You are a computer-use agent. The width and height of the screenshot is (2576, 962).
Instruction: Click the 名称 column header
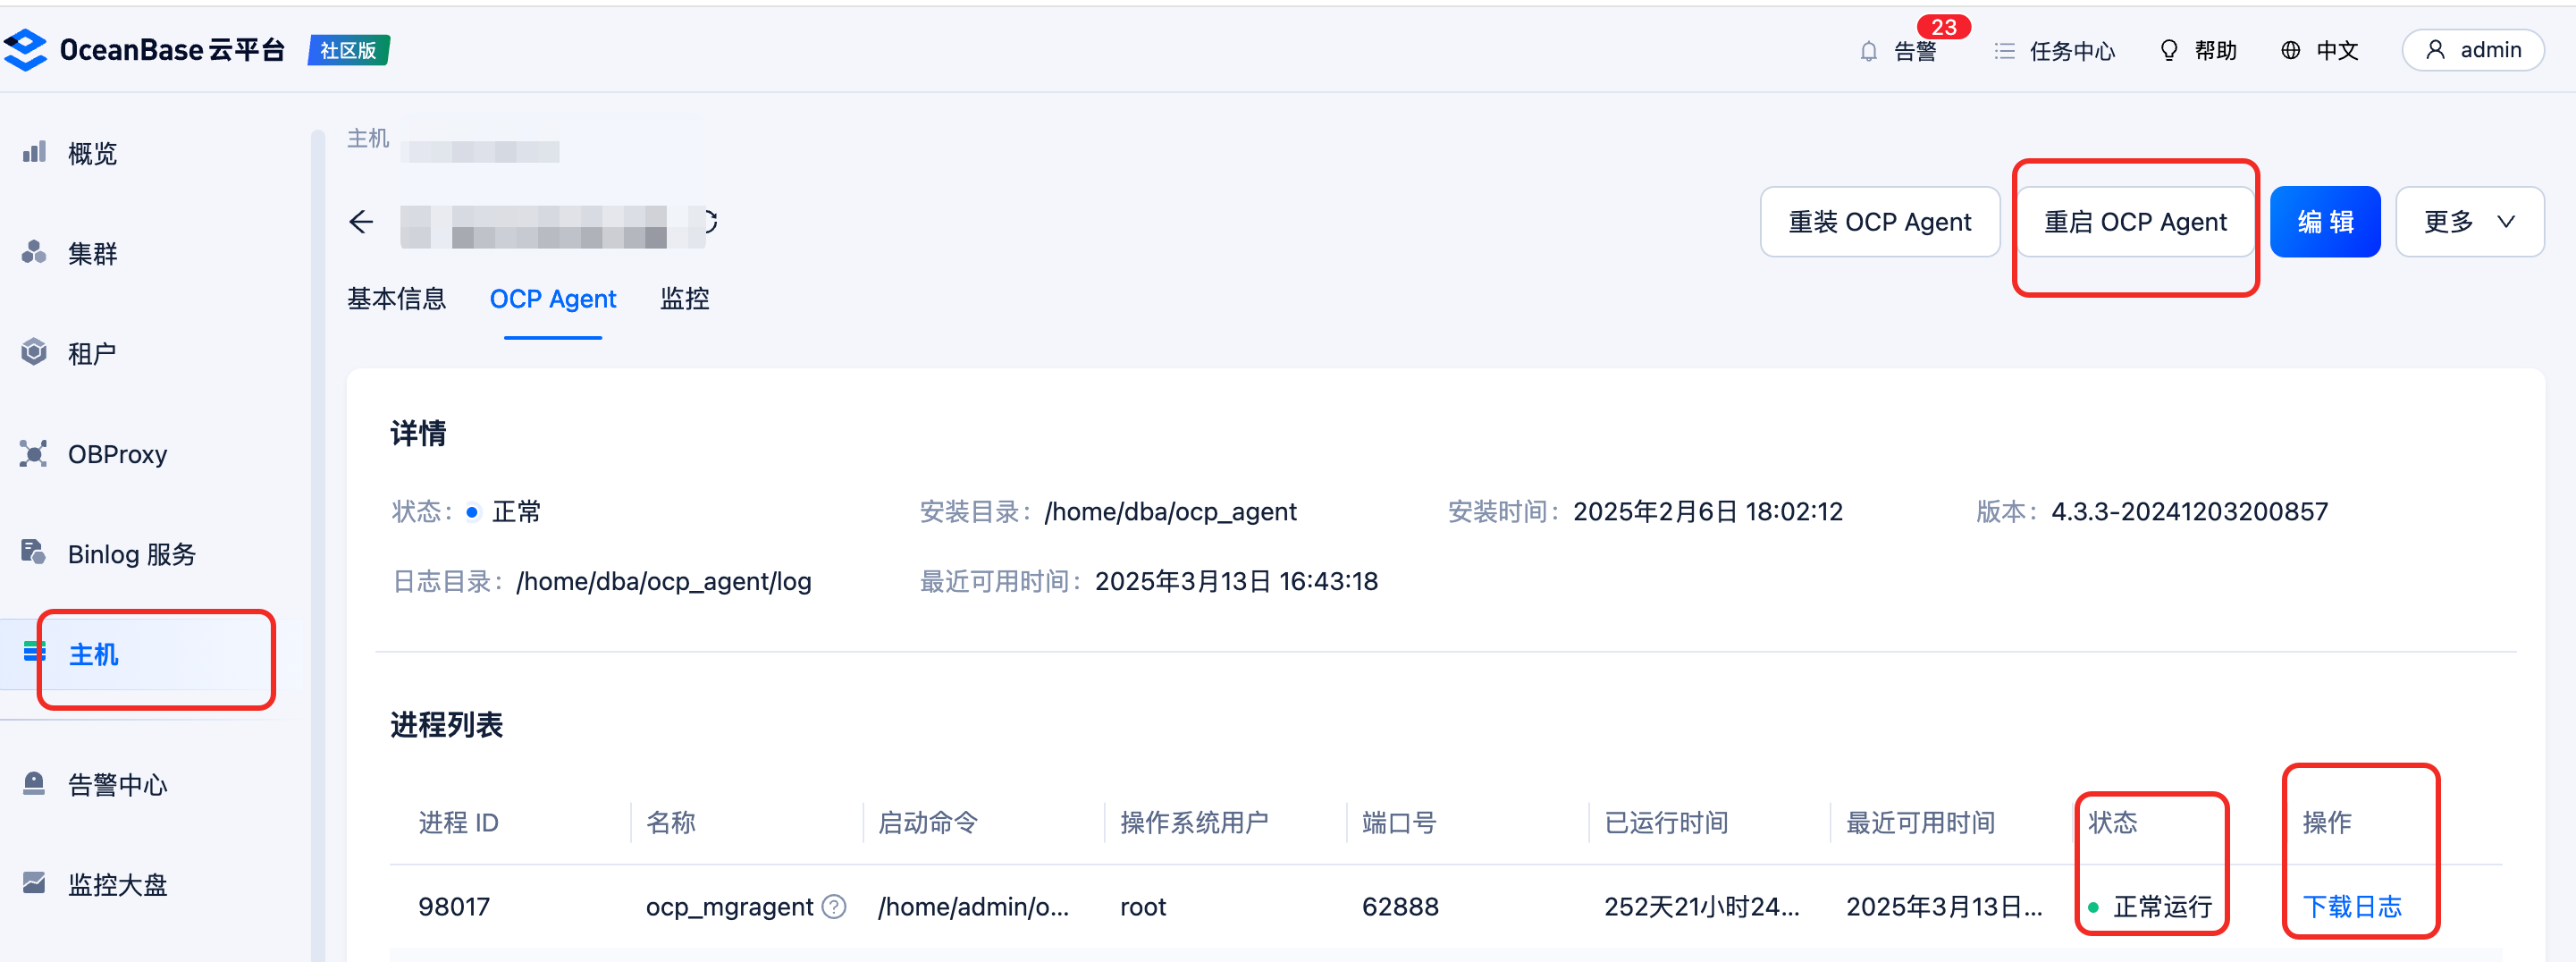coord(671,823)
